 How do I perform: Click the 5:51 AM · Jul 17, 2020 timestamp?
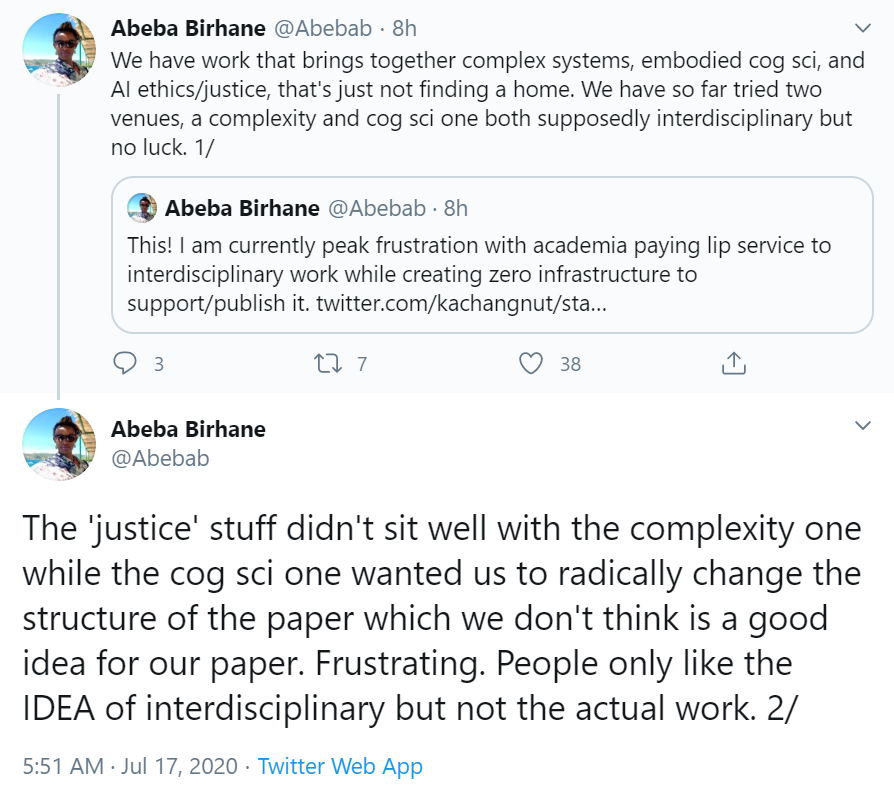130,766
